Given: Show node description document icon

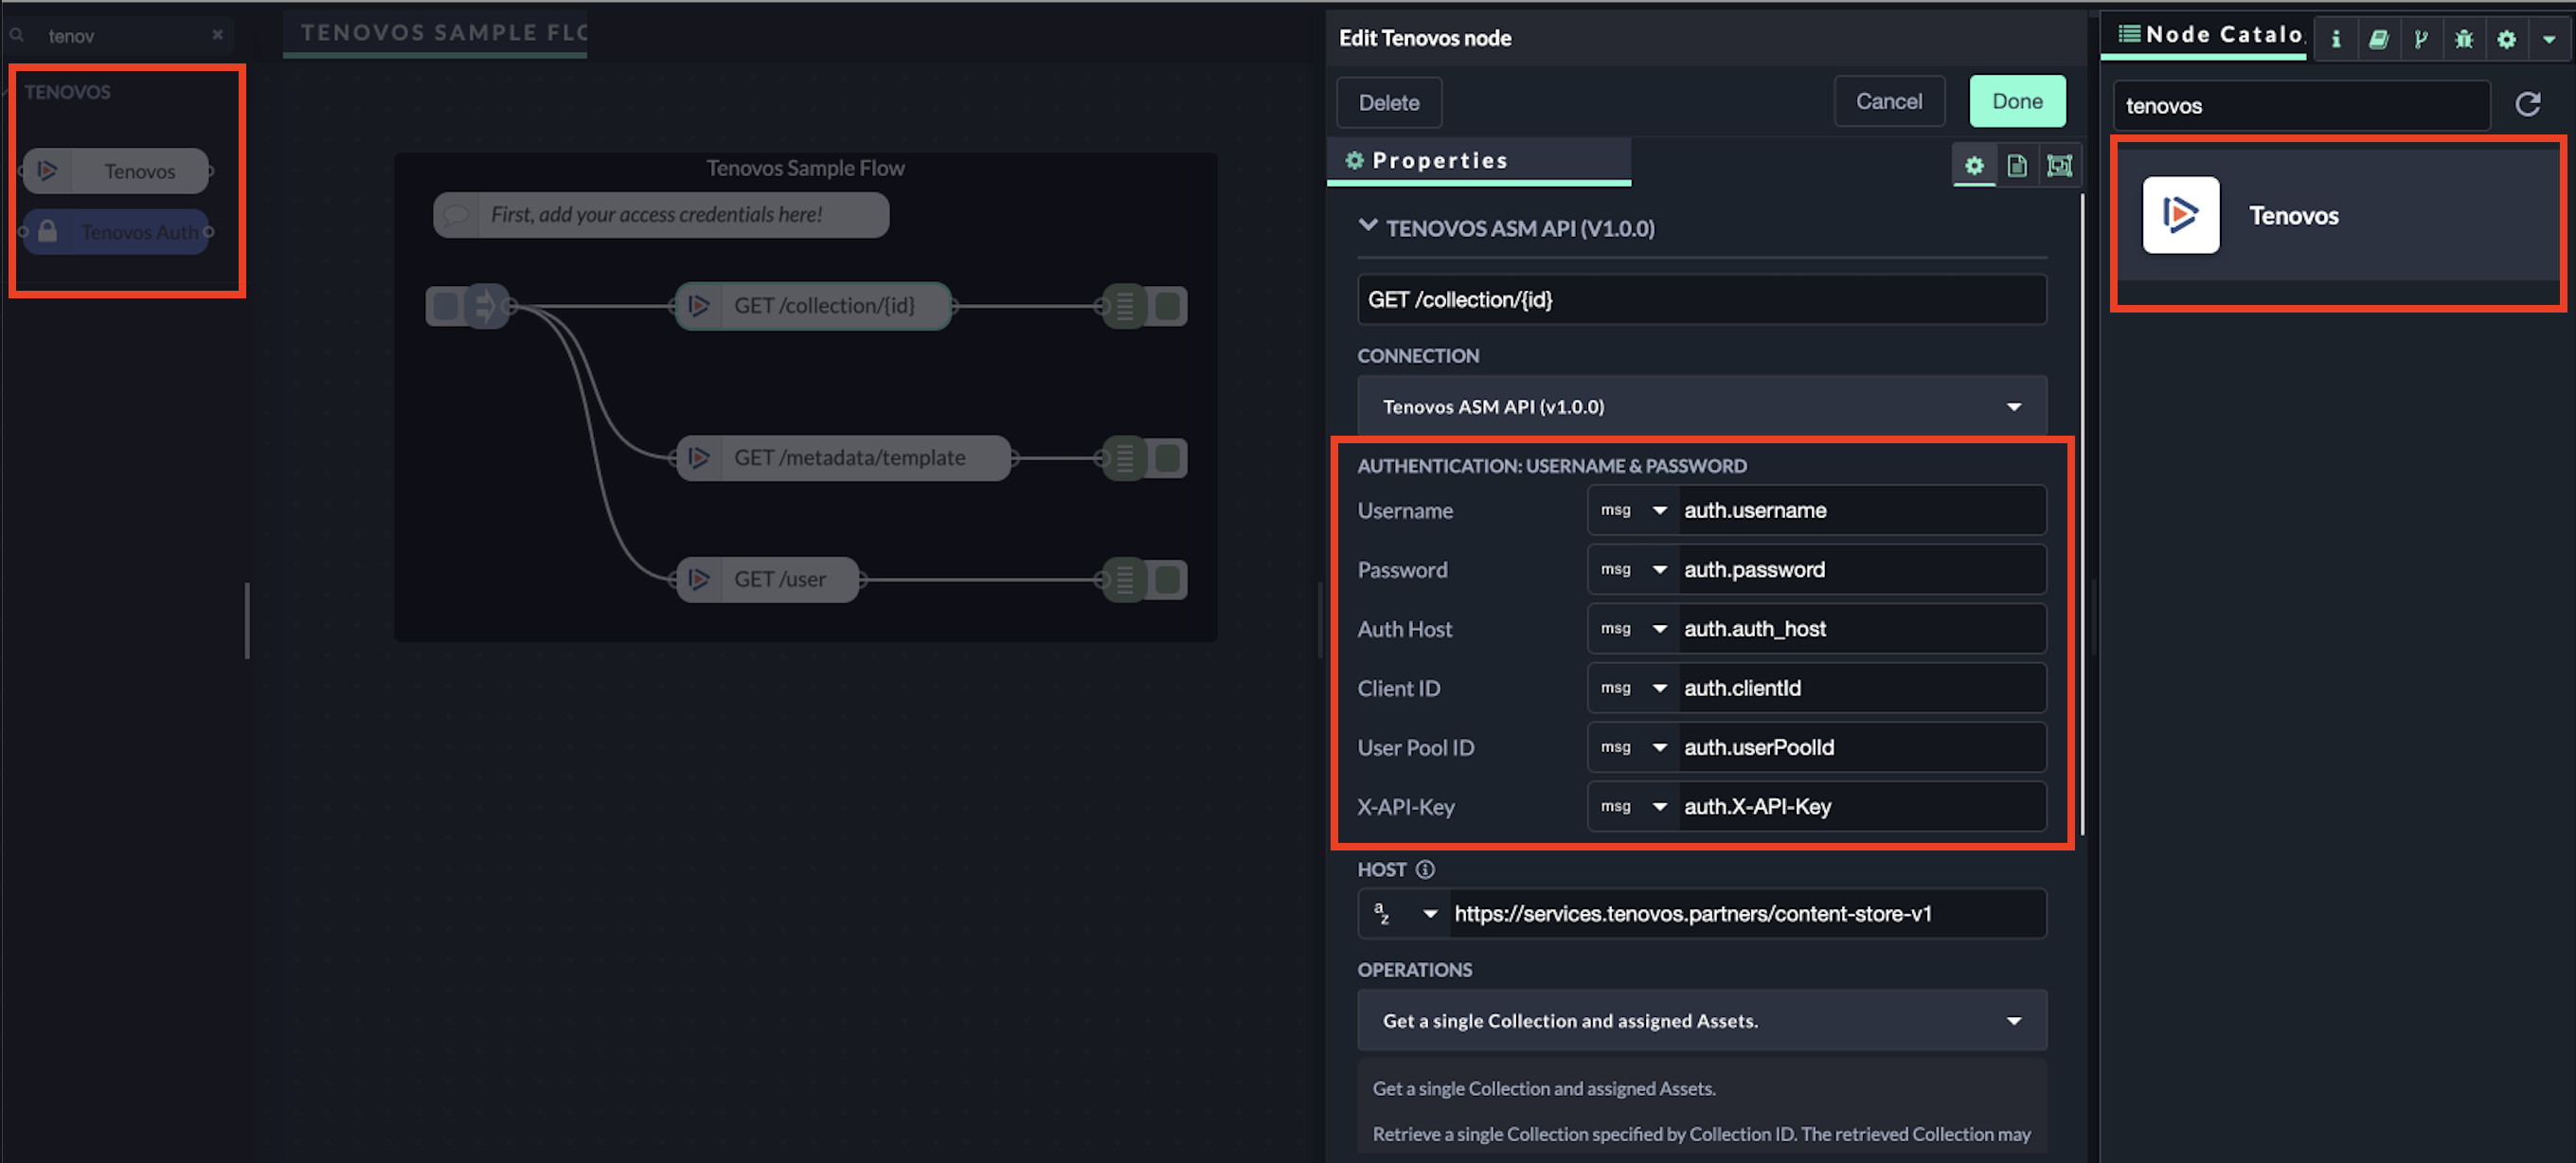Looking at the screenshot, I should click(2017, 165).
